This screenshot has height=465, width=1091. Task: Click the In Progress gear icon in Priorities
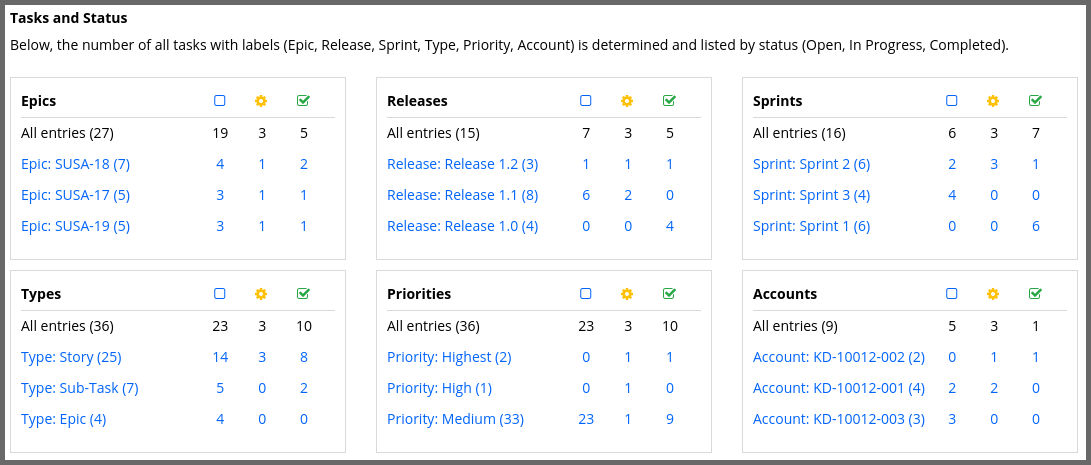tap(627, 294)
